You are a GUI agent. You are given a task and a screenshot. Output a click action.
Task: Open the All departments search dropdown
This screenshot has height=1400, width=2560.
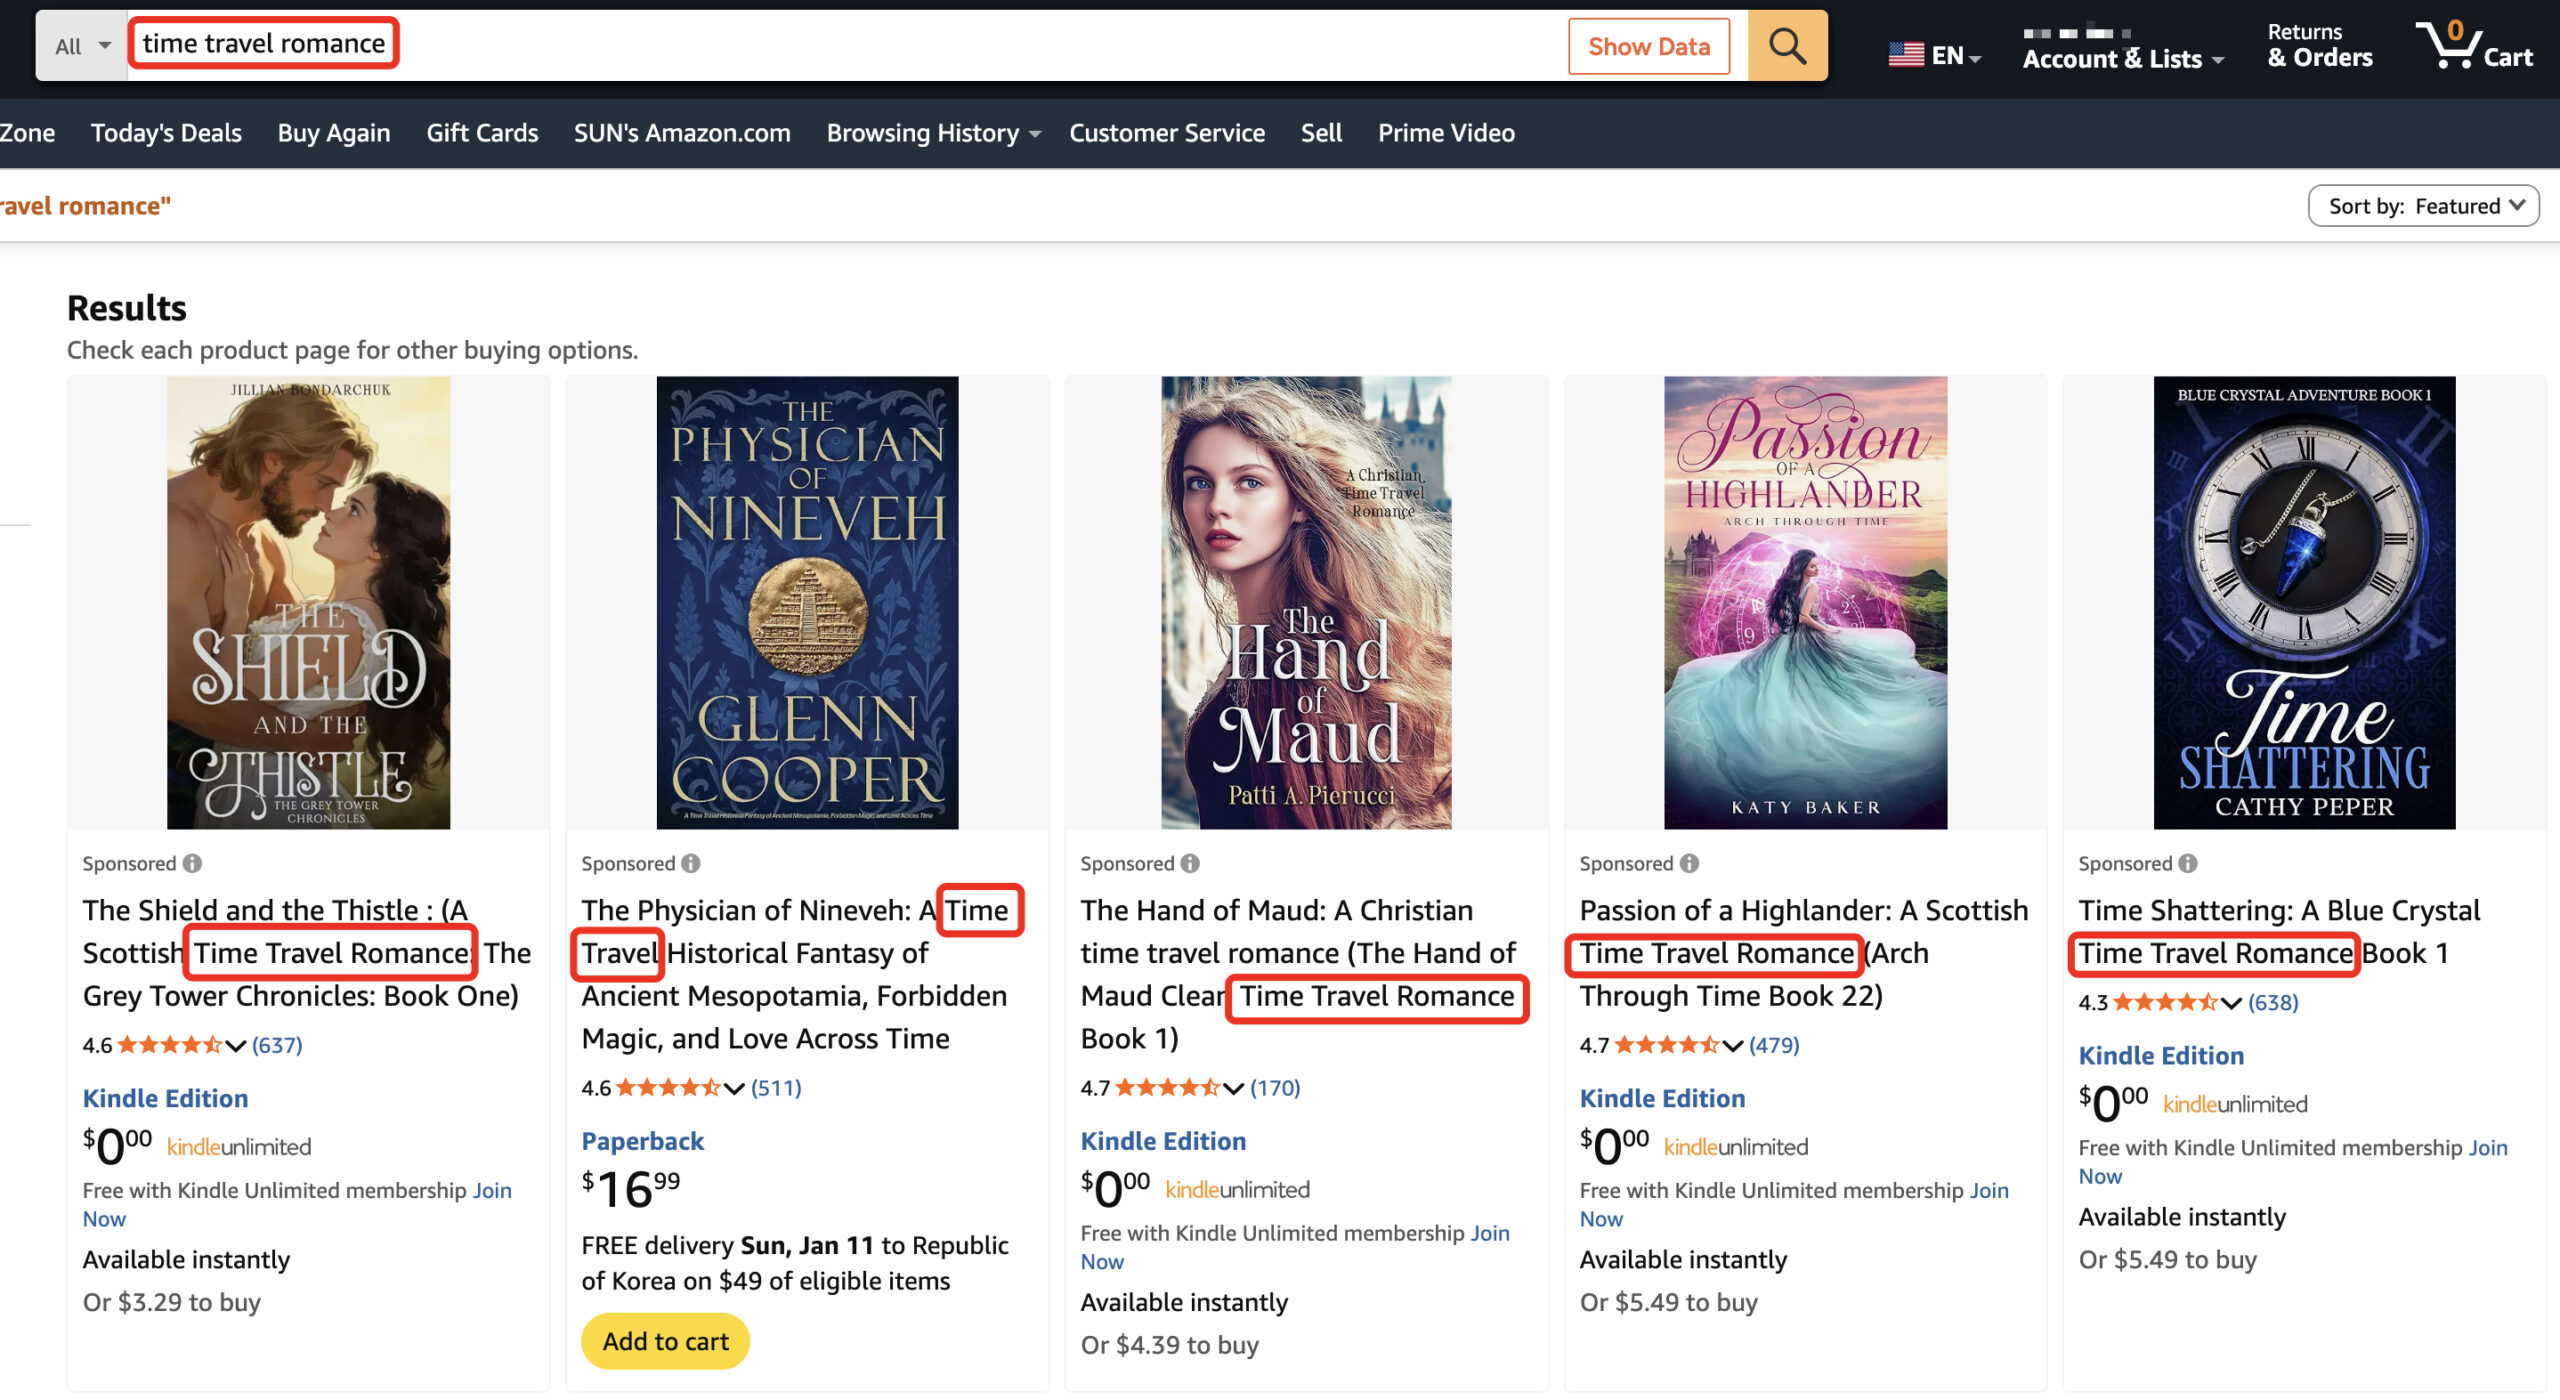coord(82,46)
